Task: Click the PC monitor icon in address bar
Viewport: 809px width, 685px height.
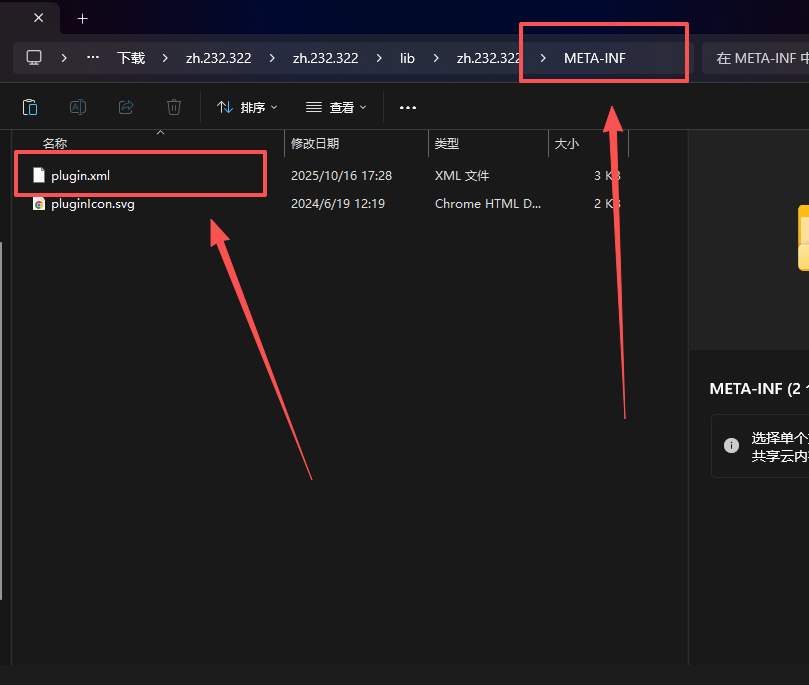Action: (x=35, y=58)
